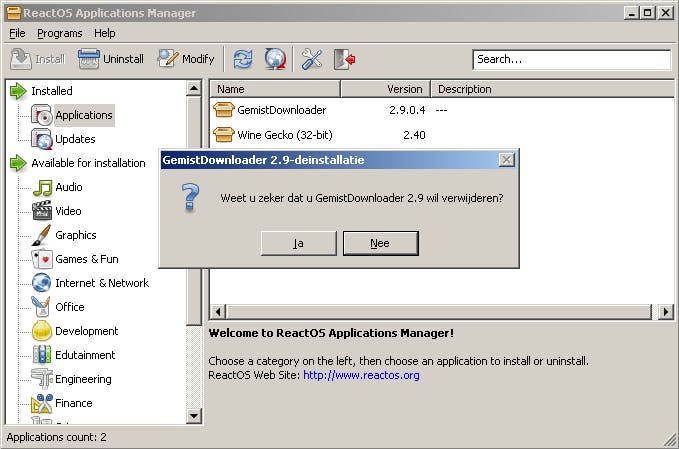Click the Wine Gecko package icon

(223, 135)
